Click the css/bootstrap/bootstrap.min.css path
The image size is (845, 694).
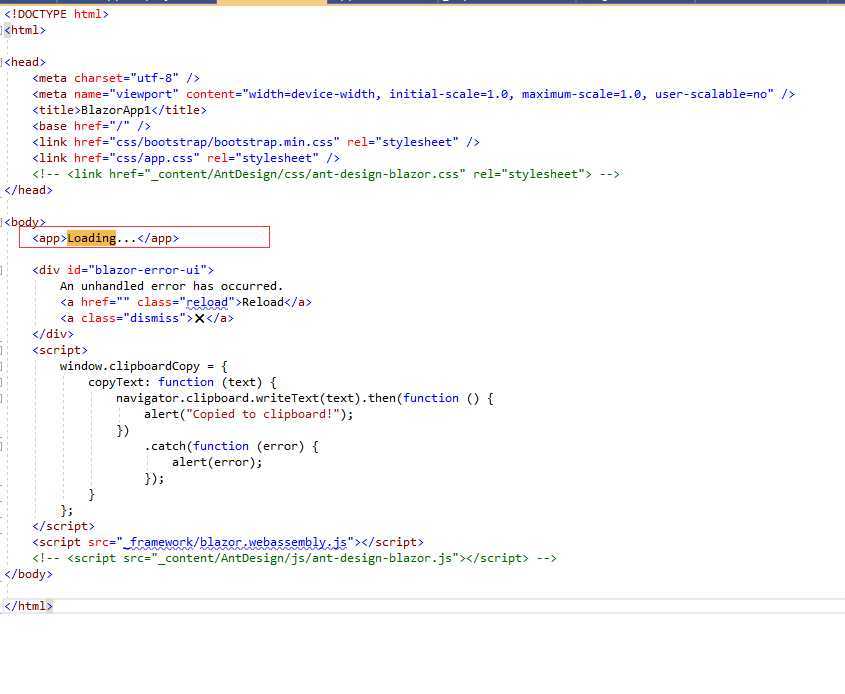[225, 142]
